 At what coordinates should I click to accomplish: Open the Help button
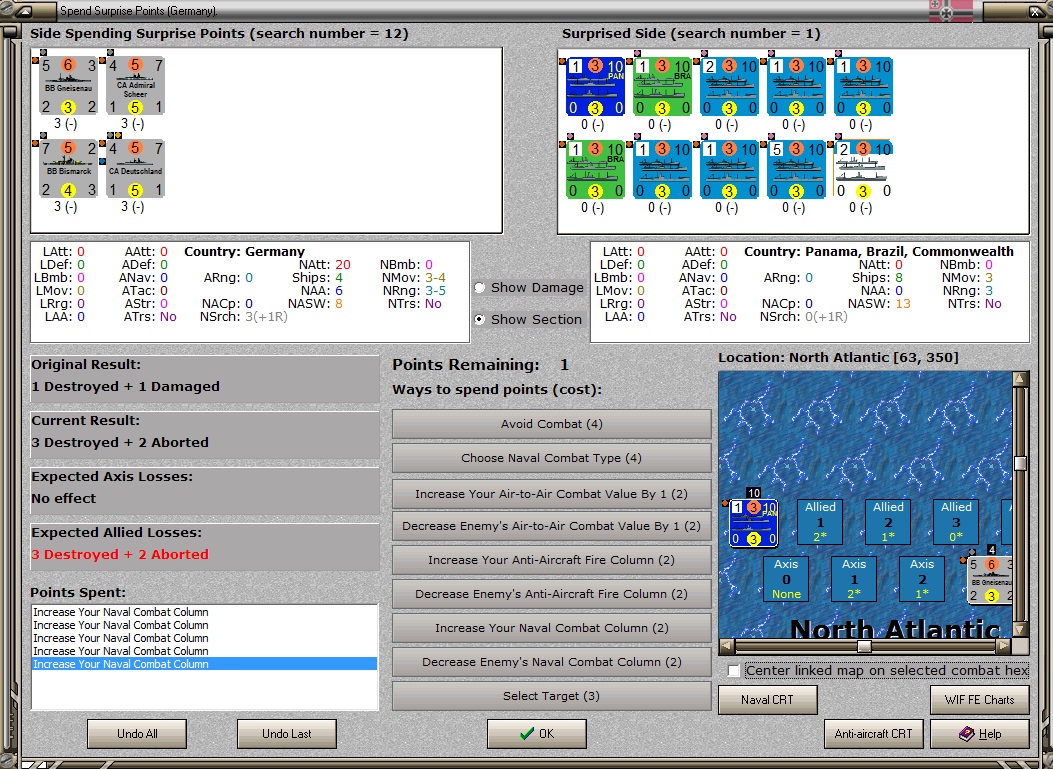[x=979, y=733]
